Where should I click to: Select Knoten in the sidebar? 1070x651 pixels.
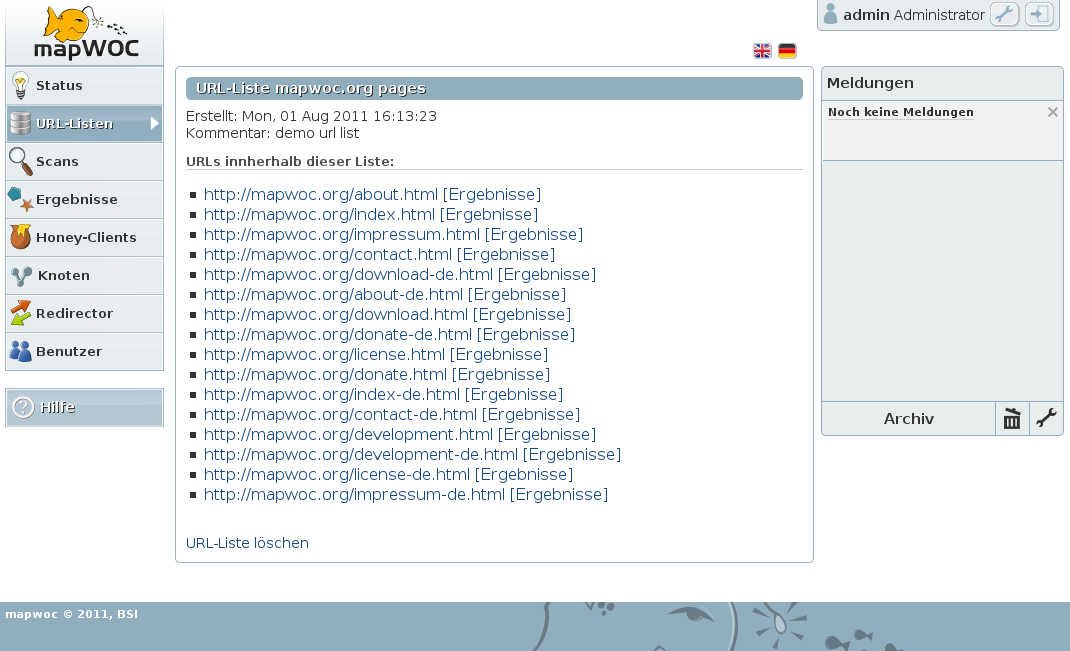[84, 276]
